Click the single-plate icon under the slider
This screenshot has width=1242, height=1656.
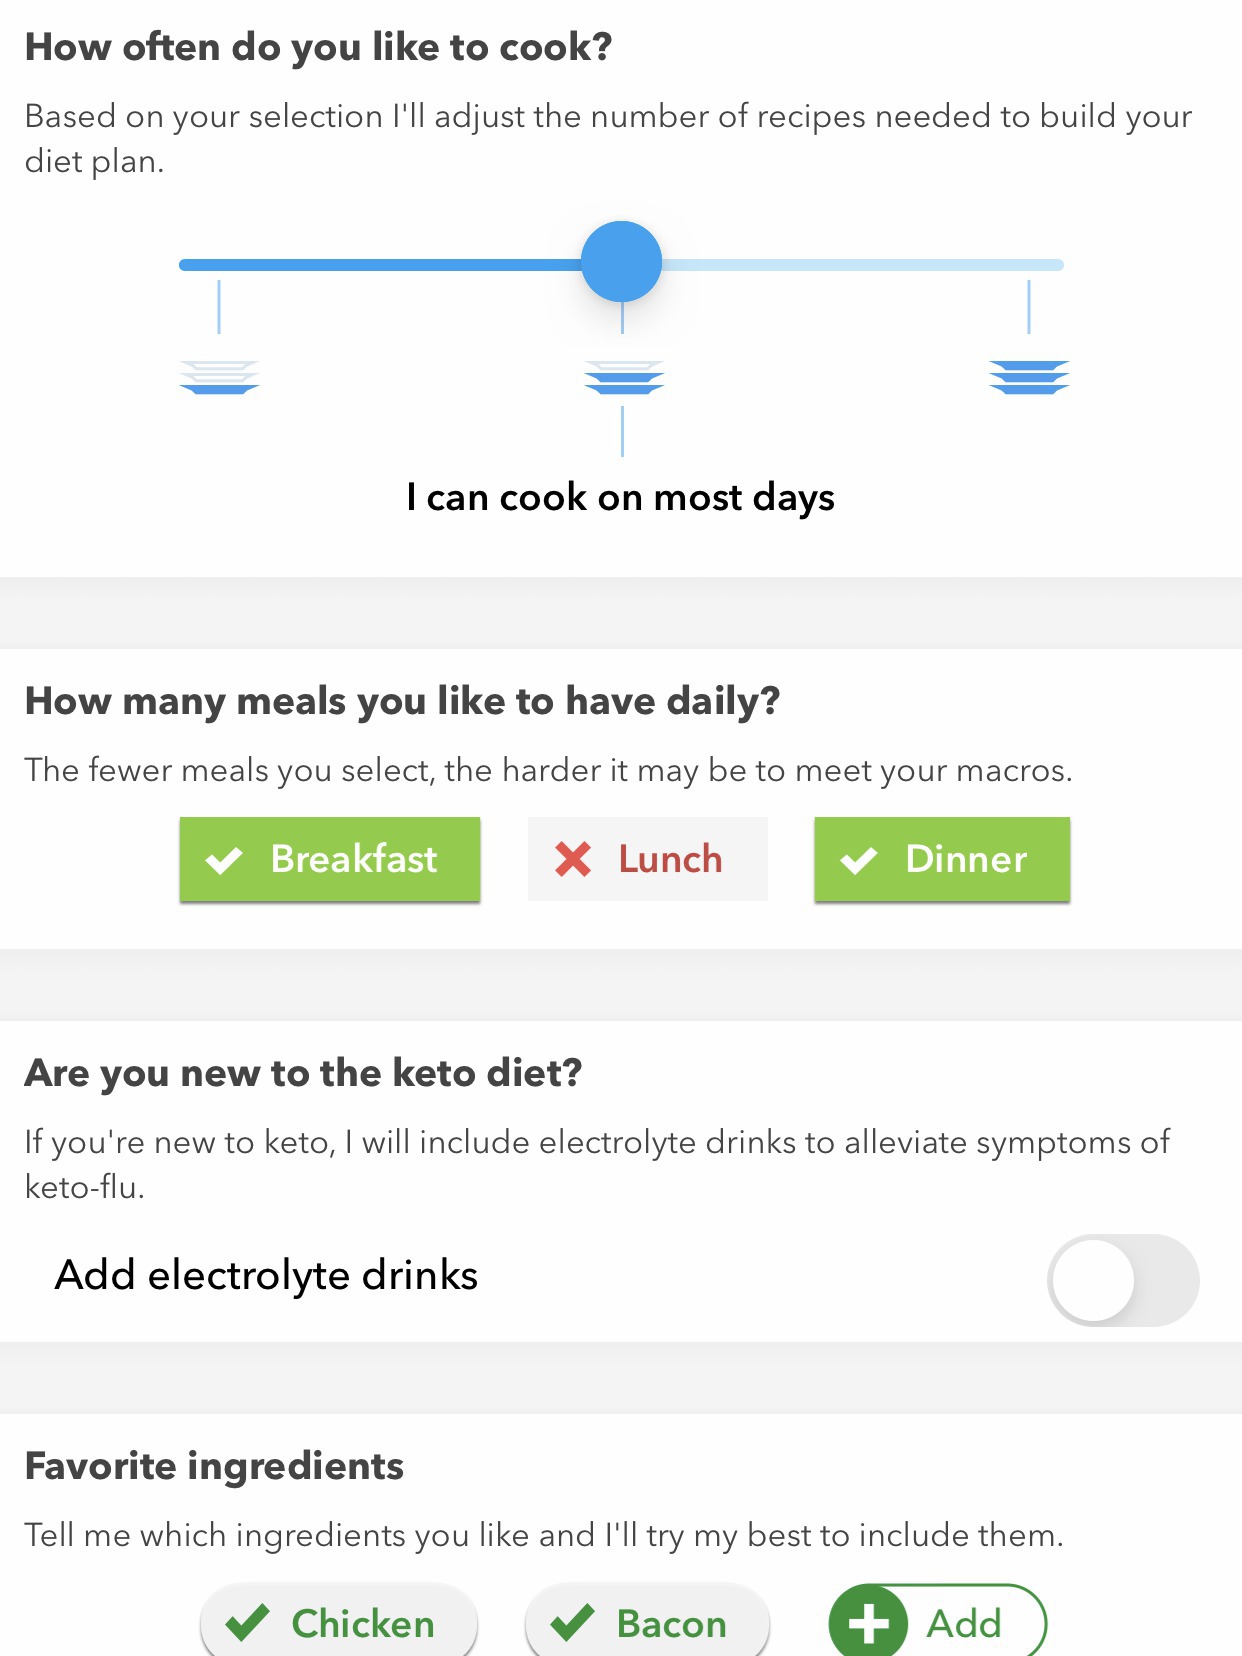(x=219, y=377)
